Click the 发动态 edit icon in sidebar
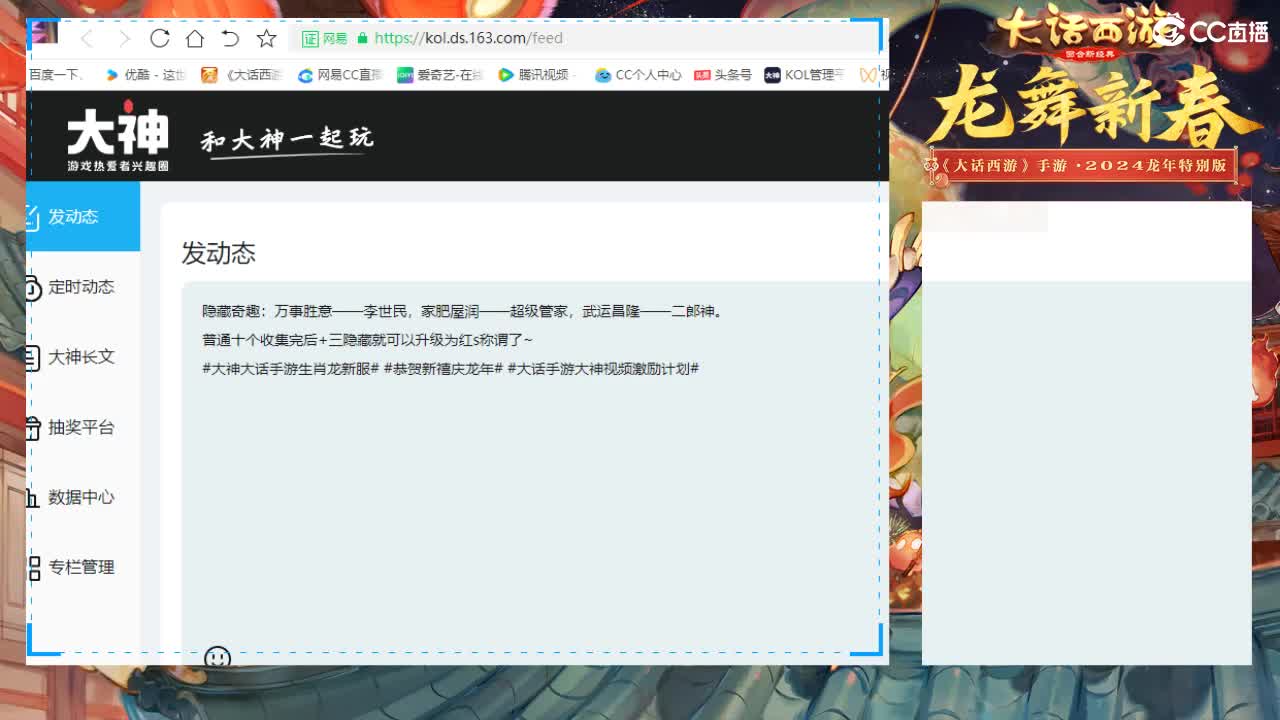This screenshot has width=1280, height=720. 33,216
